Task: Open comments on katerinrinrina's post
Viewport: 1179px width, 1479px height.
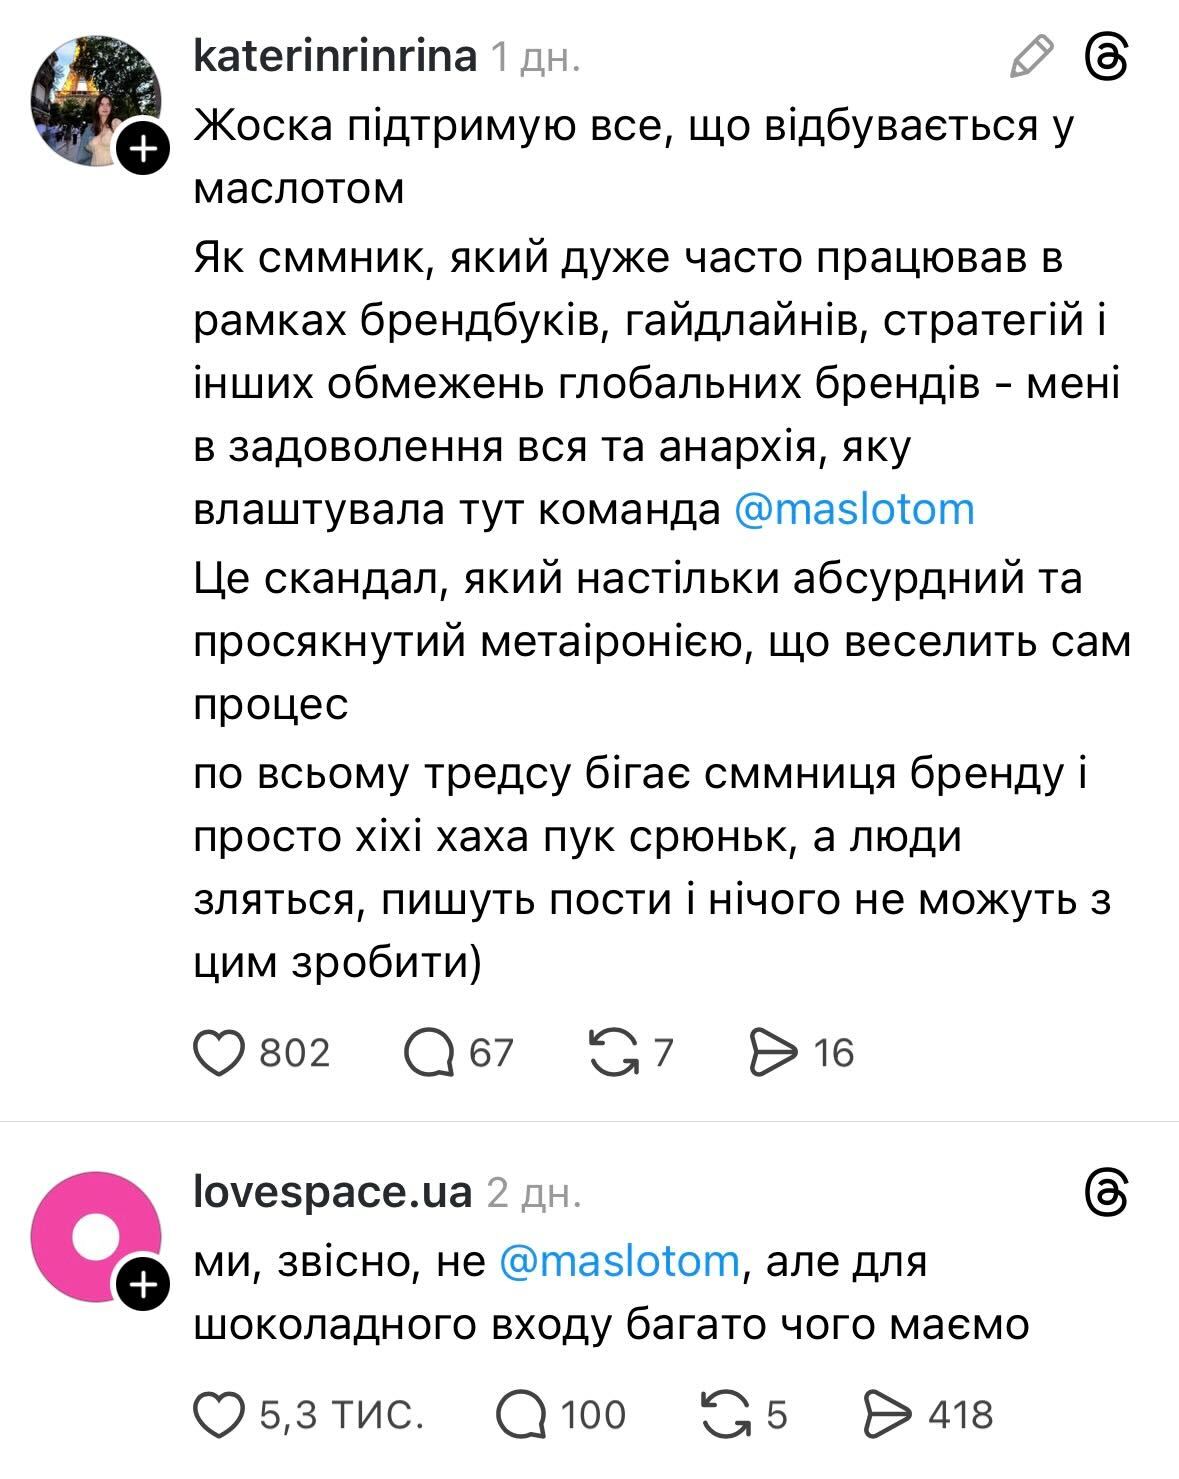Action: (x=430, y=1053)
